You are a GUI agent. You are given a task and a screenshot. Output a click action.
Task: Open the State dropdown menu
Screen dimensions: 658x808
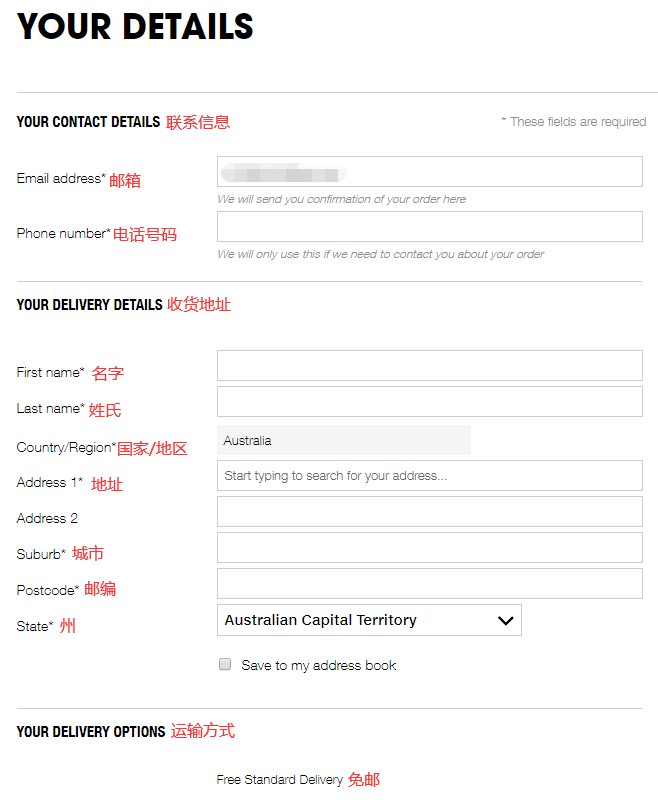coord(368,620)
